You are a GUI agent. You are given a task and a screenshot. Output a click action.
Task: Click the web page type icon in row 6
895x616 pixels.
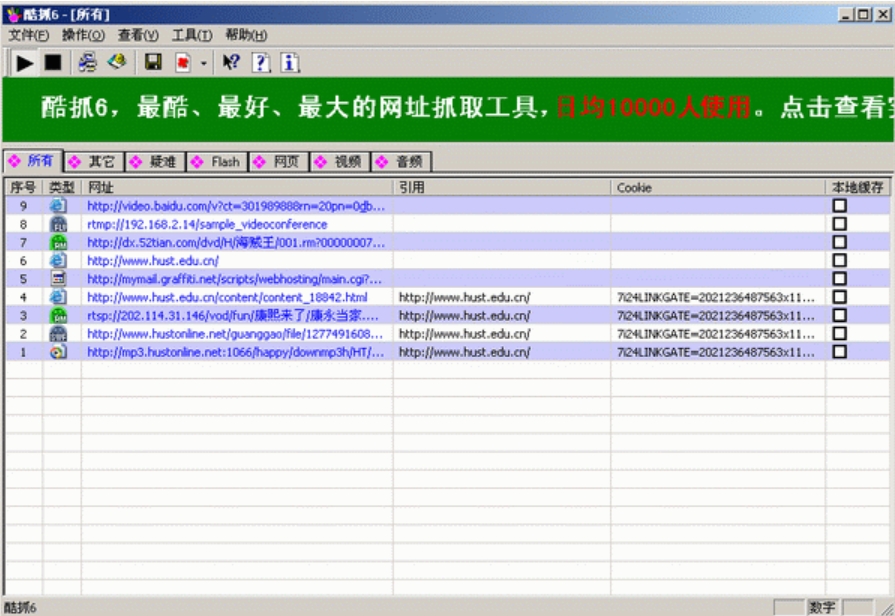[58, 260]
